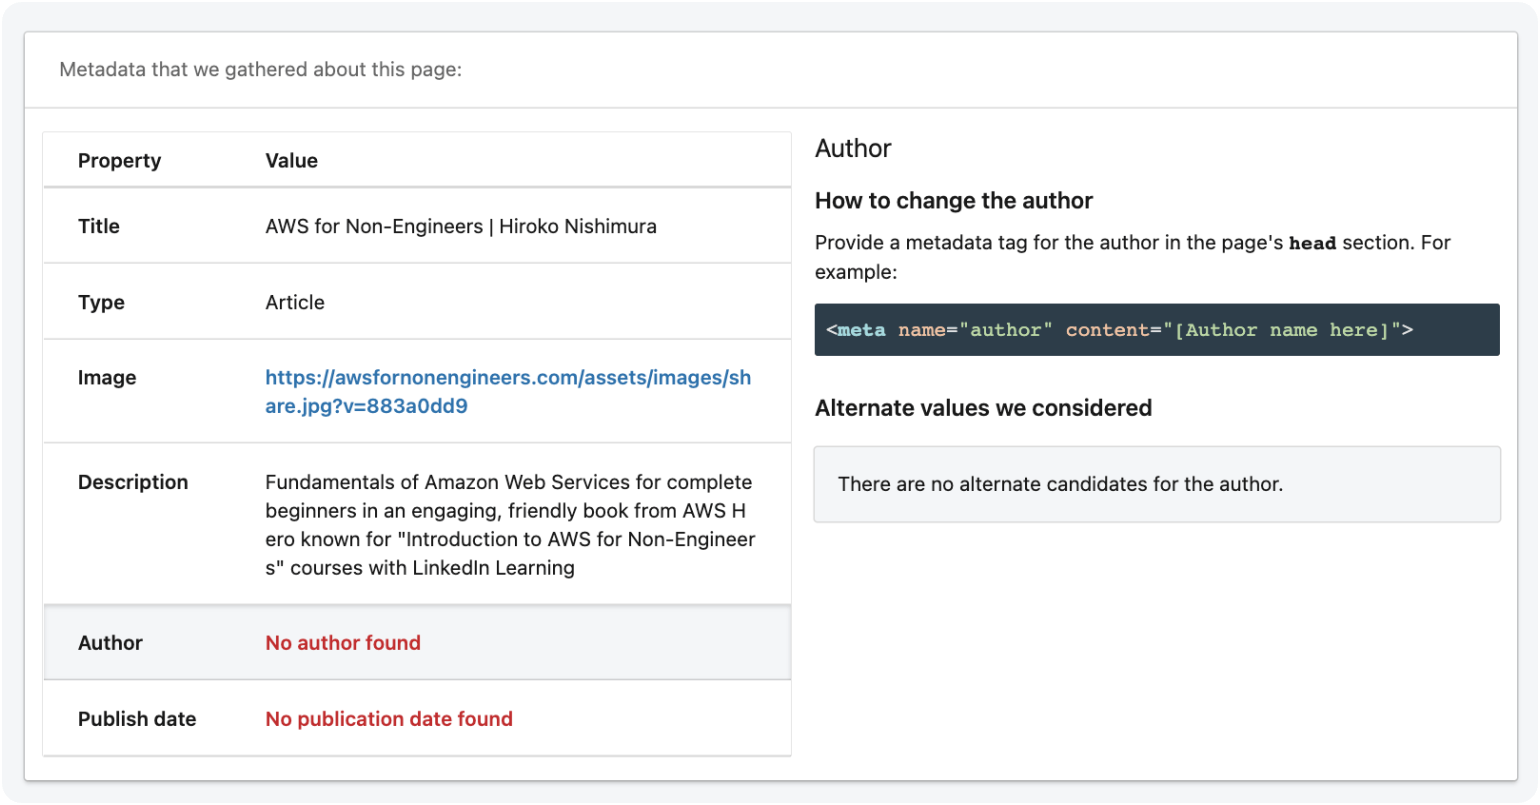1540x805 pixels.
Task: Click the 'AWS for Non-Engineers | Hiroko Nishimura' title value
Action: tap(461, 226)
